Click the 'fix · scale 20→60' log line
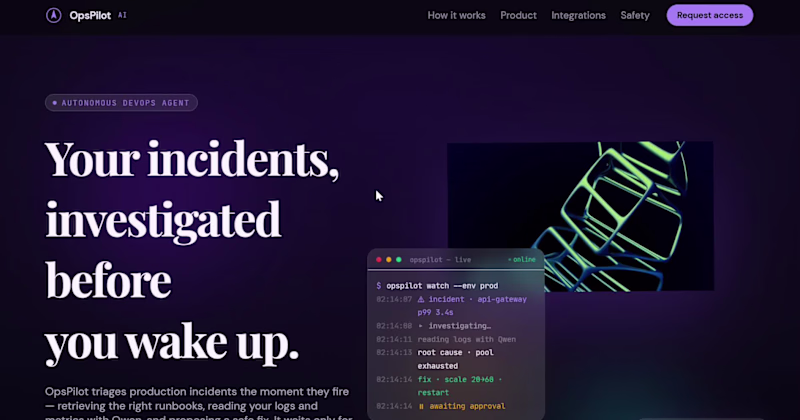This screenshot has height=420, width=800. click(x=460, y=380)
